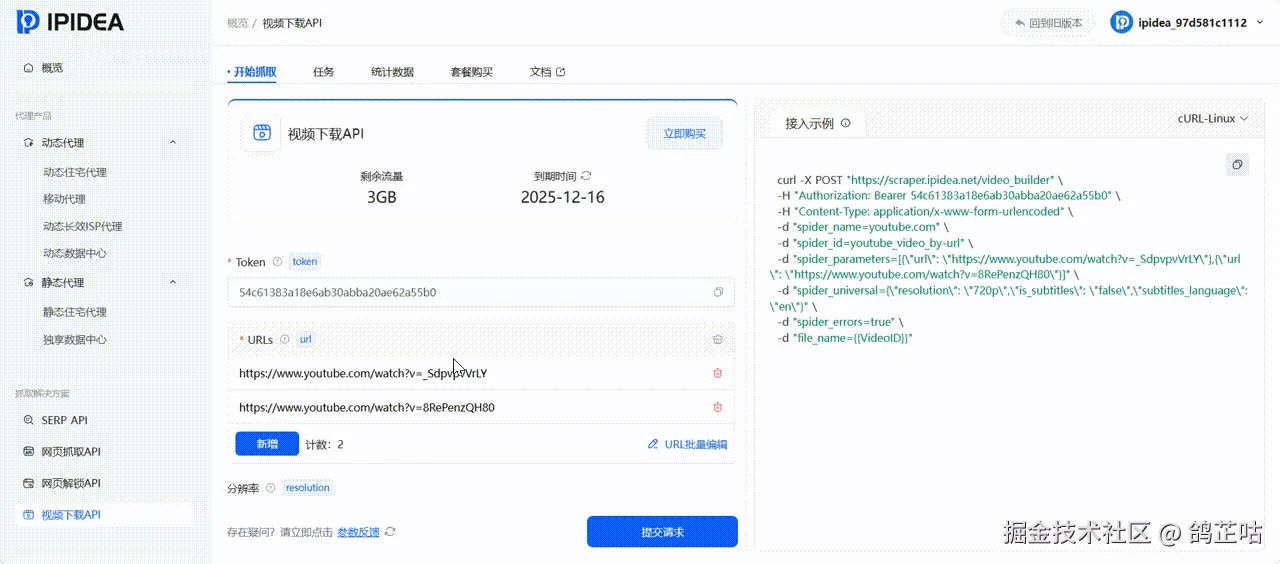Click the 2025-12-16 expiry date
Screen dimensions: 1280x564
563,197
